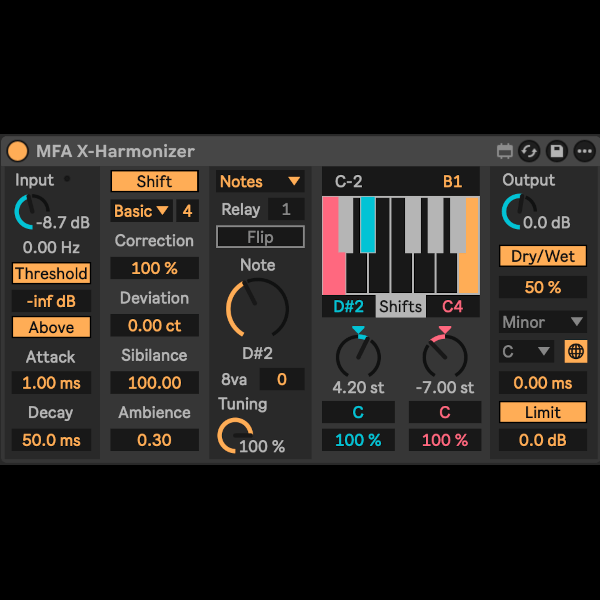This screenshot has height=600, width=600.
Task: Select the D#2 tab under the keyboard
Action: [x=349, y=306]
